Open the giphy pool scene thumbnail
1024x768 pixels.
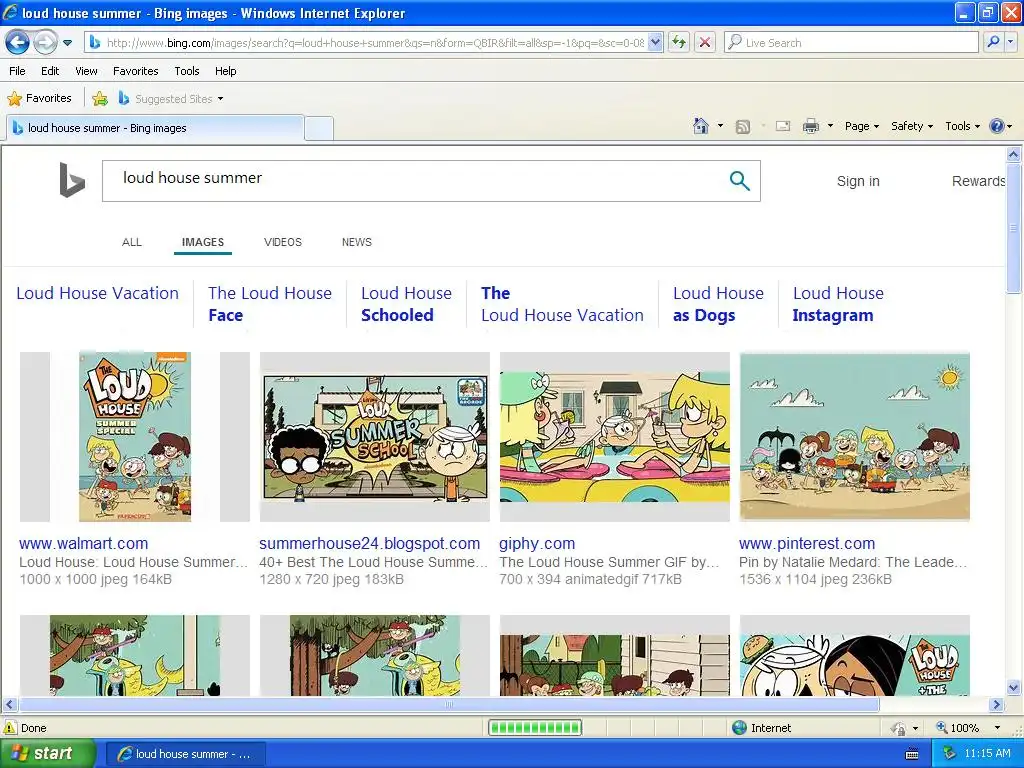click(x=615, y=437)
